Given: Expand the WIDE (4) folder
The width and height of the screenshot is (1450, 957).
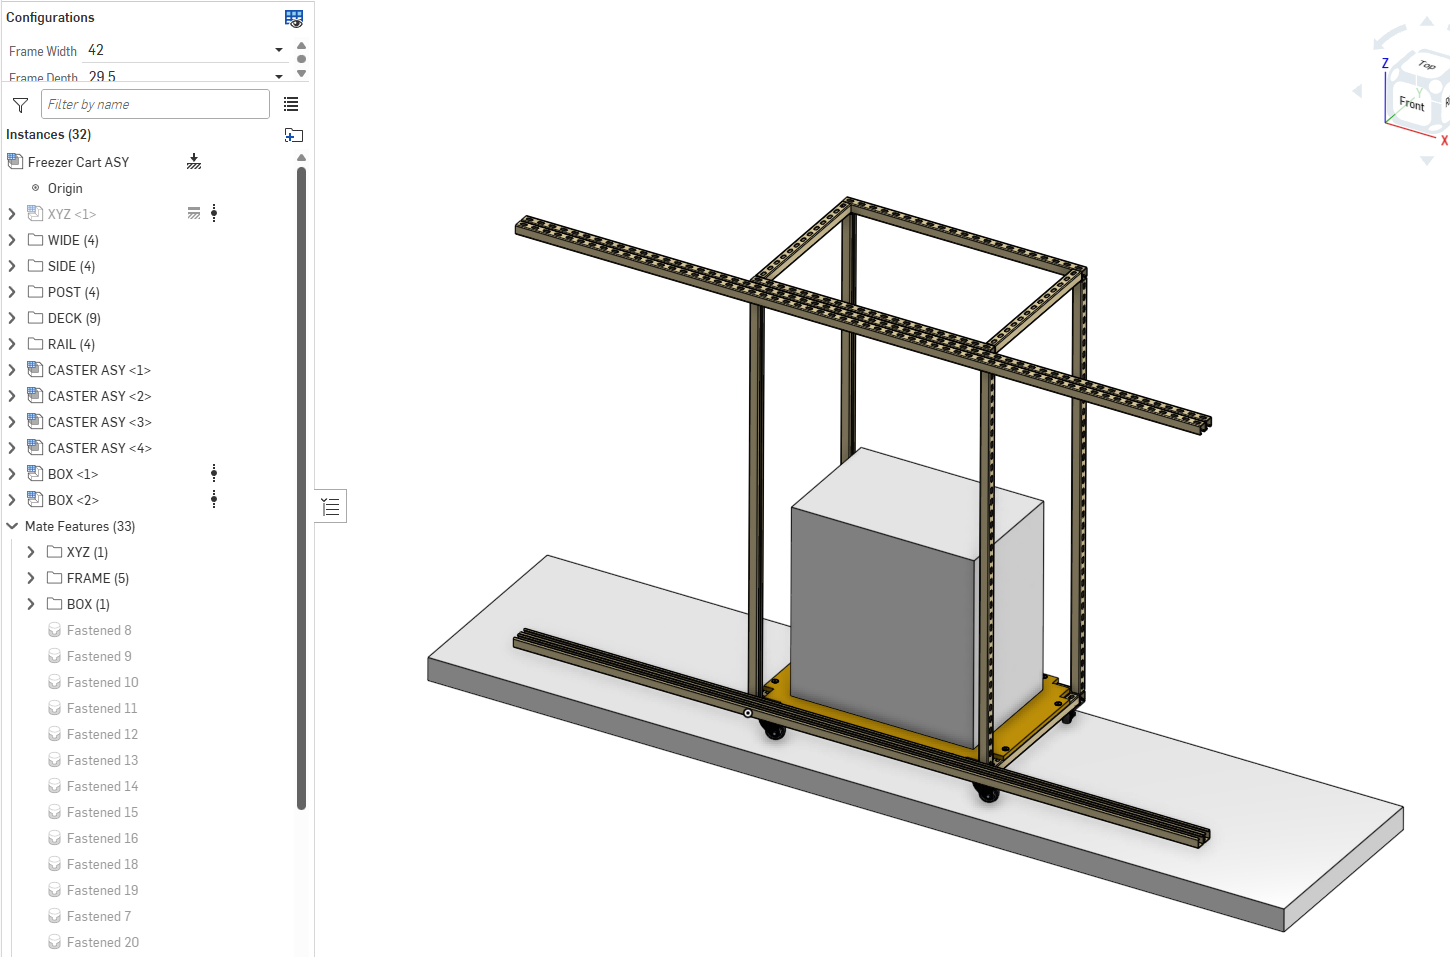Looking at the screenshot, I should tap(12, 240).
